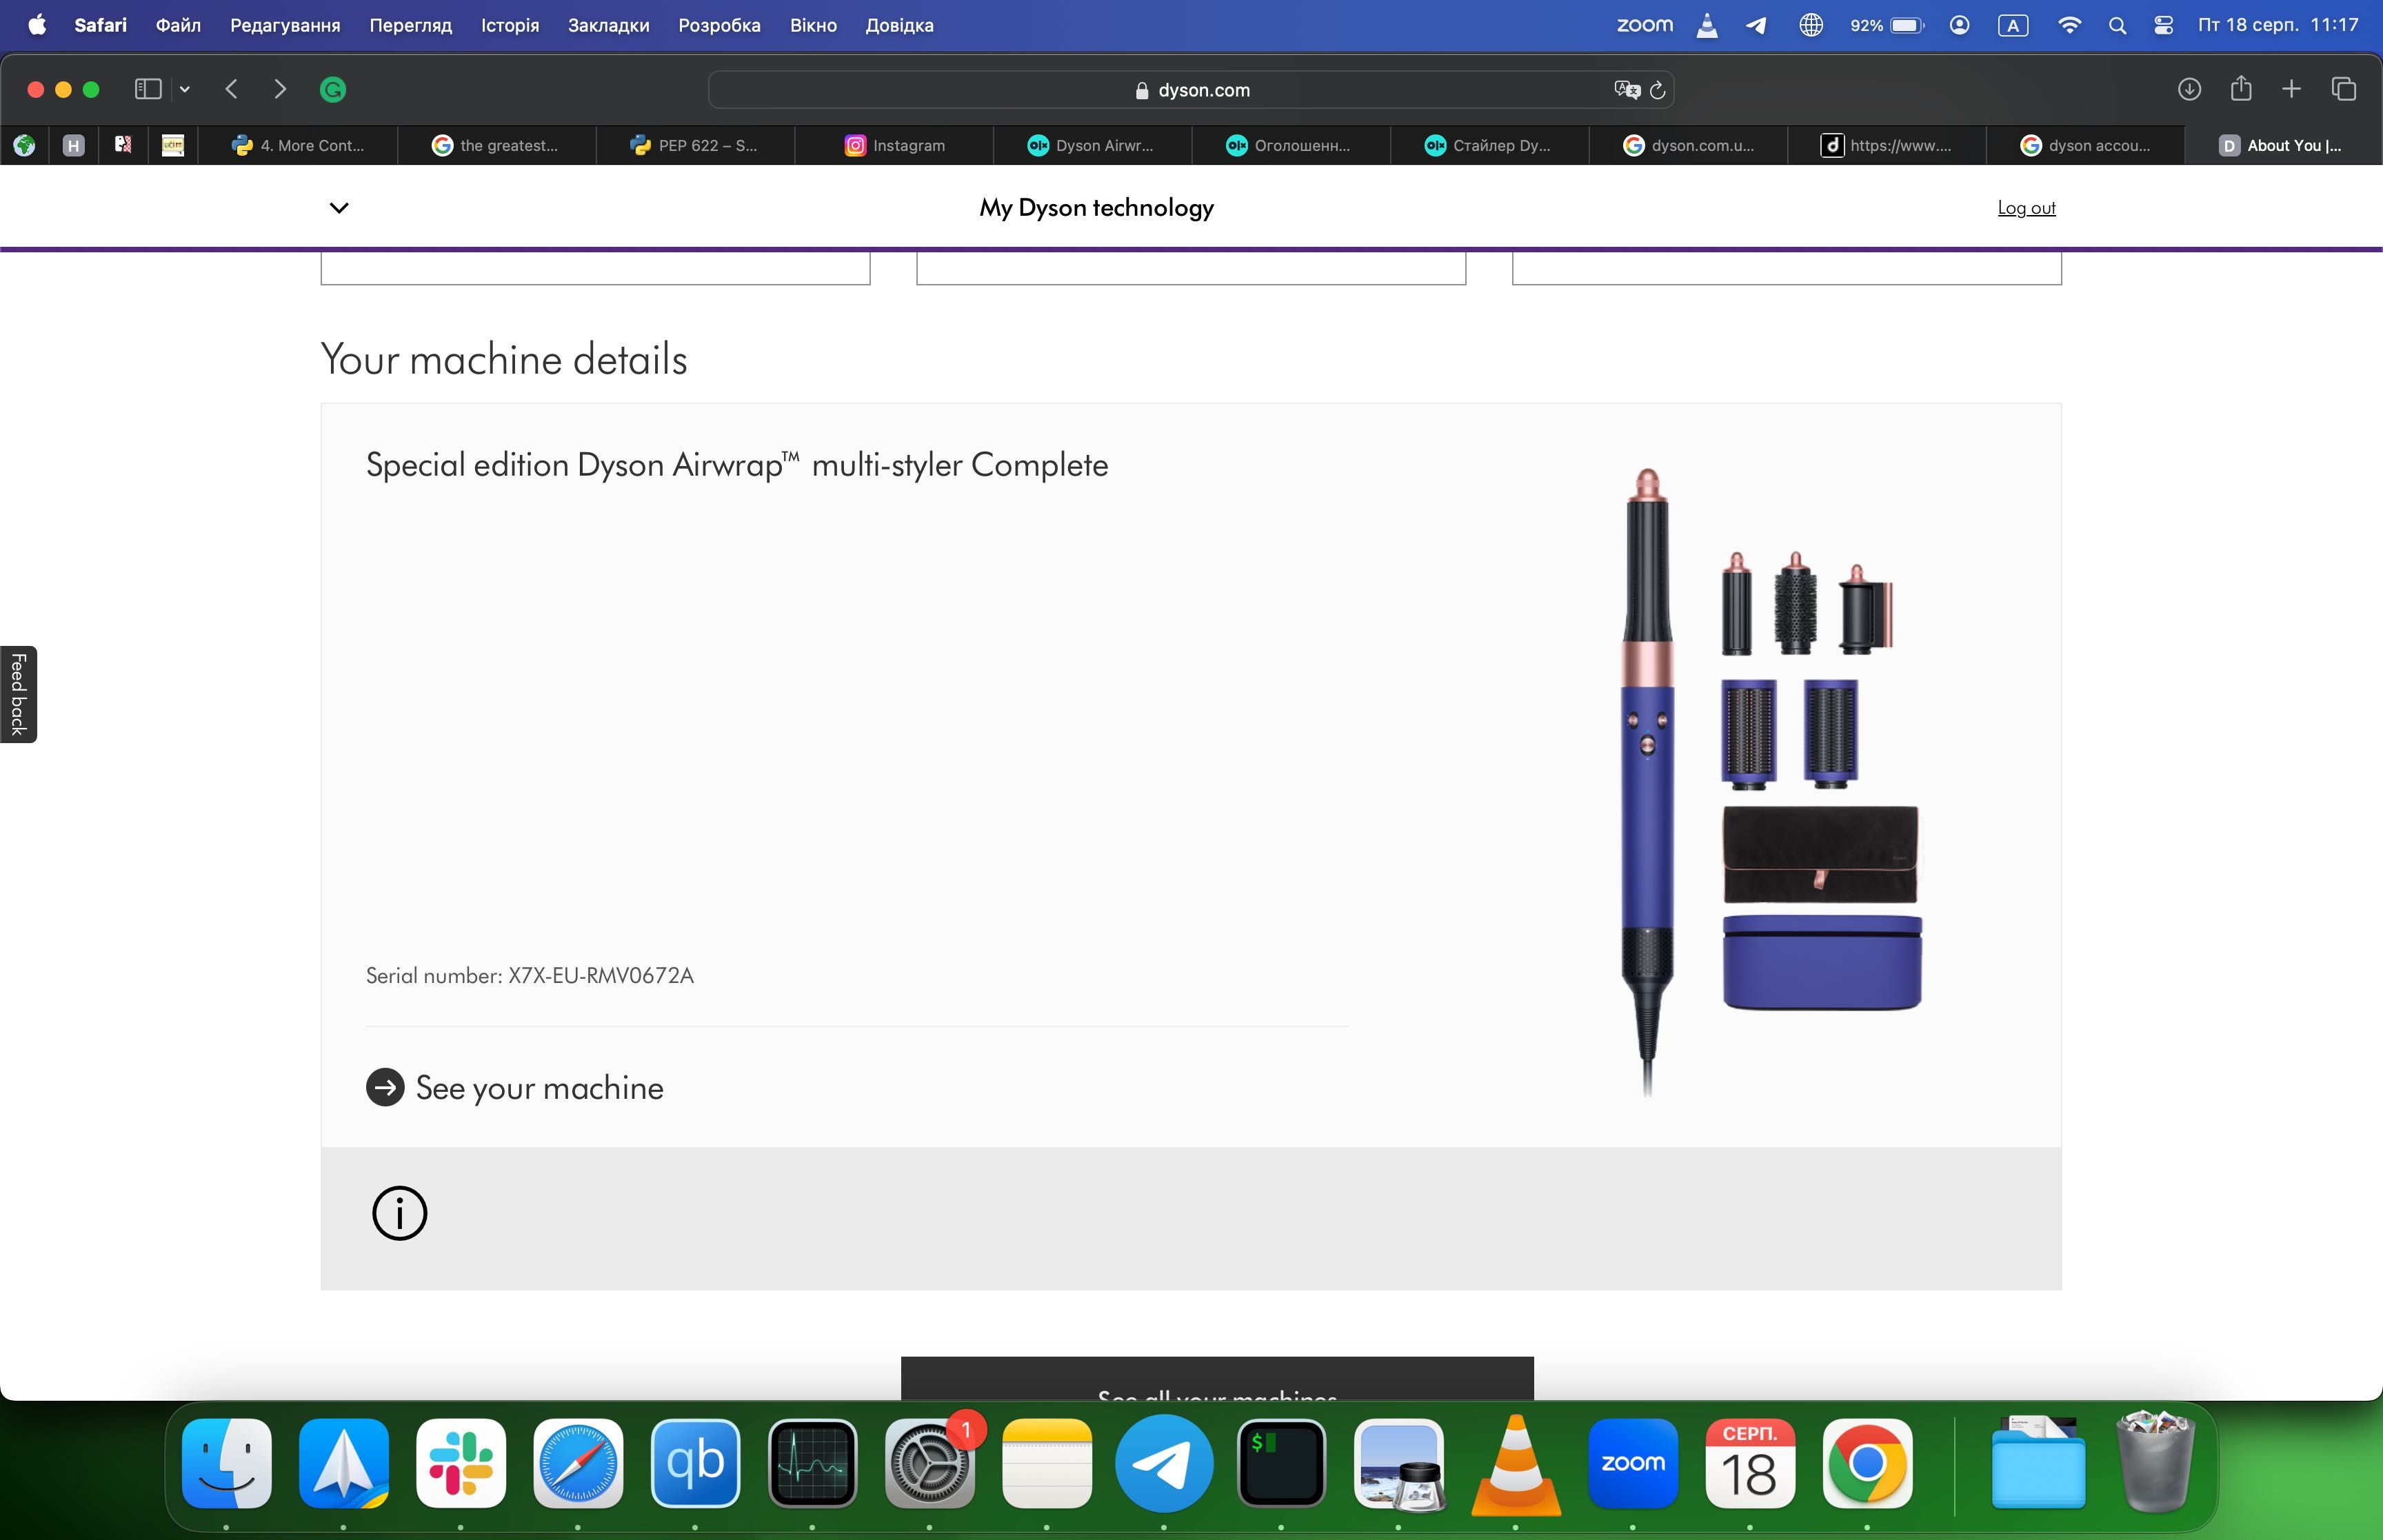Viewport: 2383px width, 1540px height.
Task: Open Telegram from the Dock
Action: click(x=1164, y=1463)
